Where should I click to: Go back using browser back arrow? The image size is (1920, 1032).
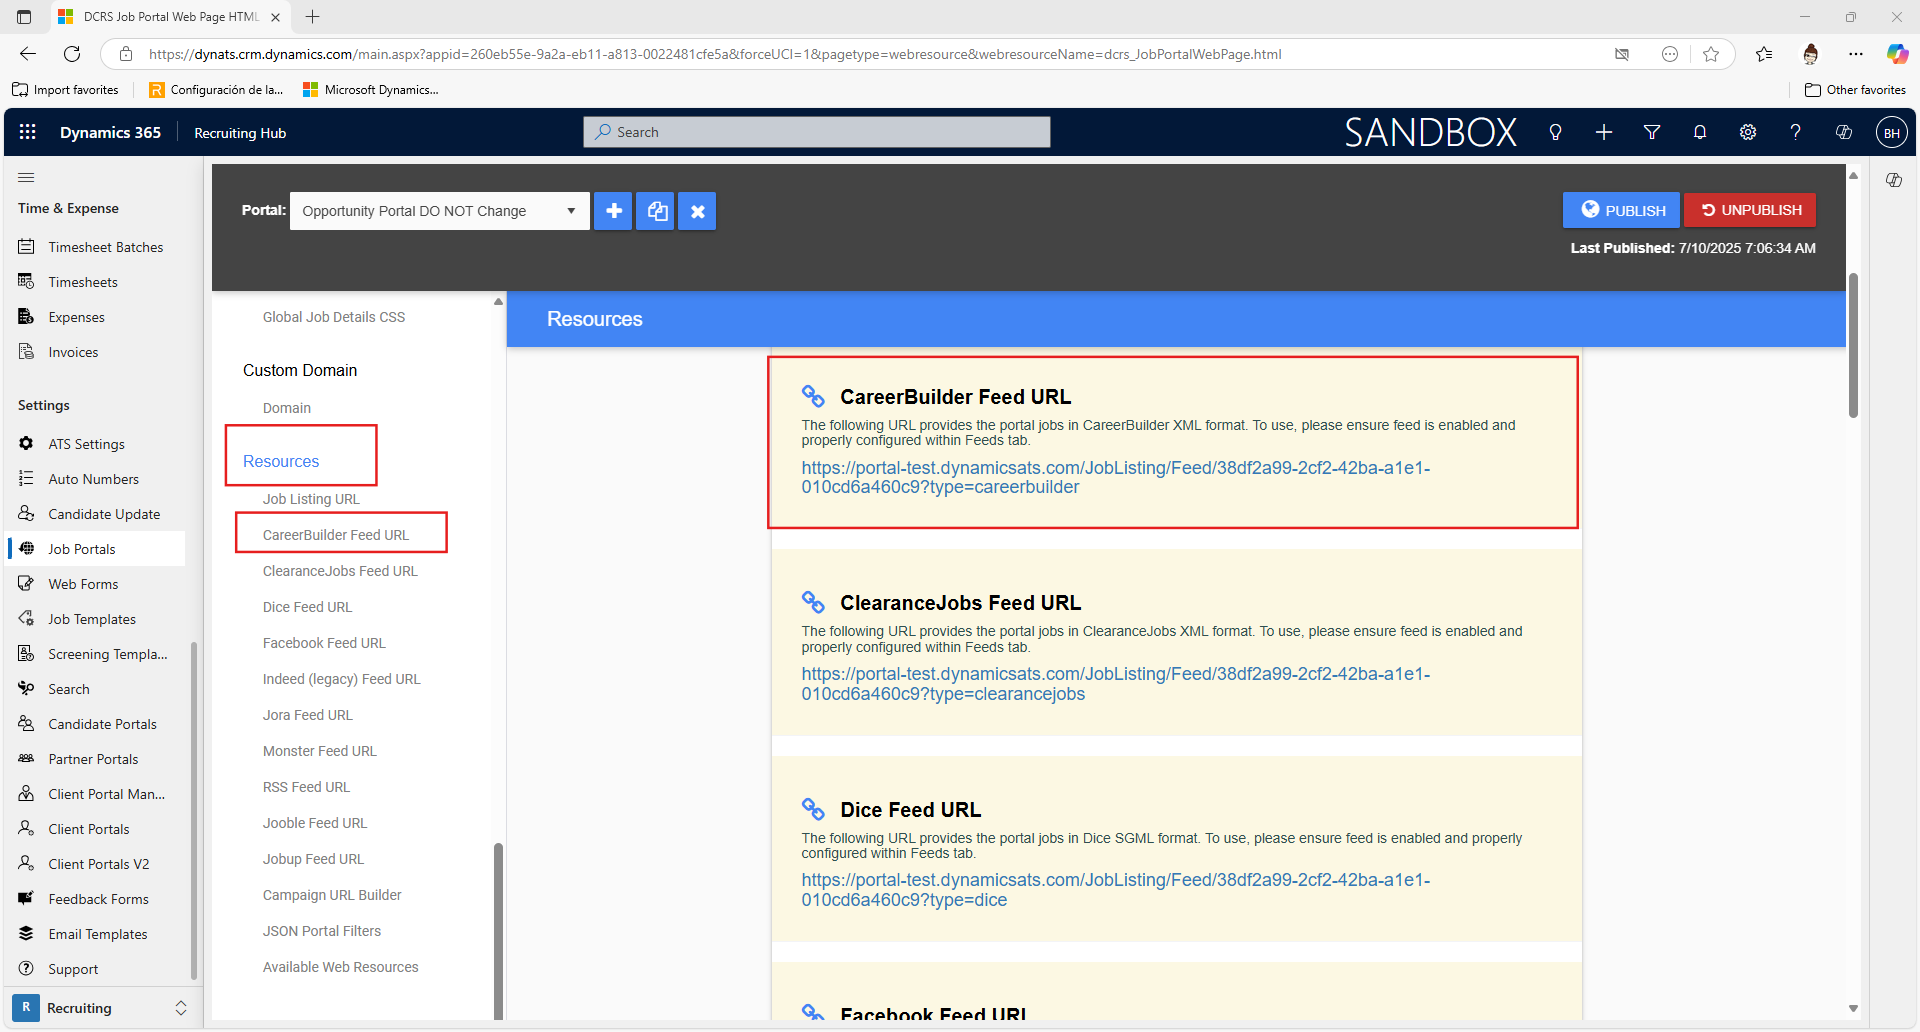tap(28, 54)
